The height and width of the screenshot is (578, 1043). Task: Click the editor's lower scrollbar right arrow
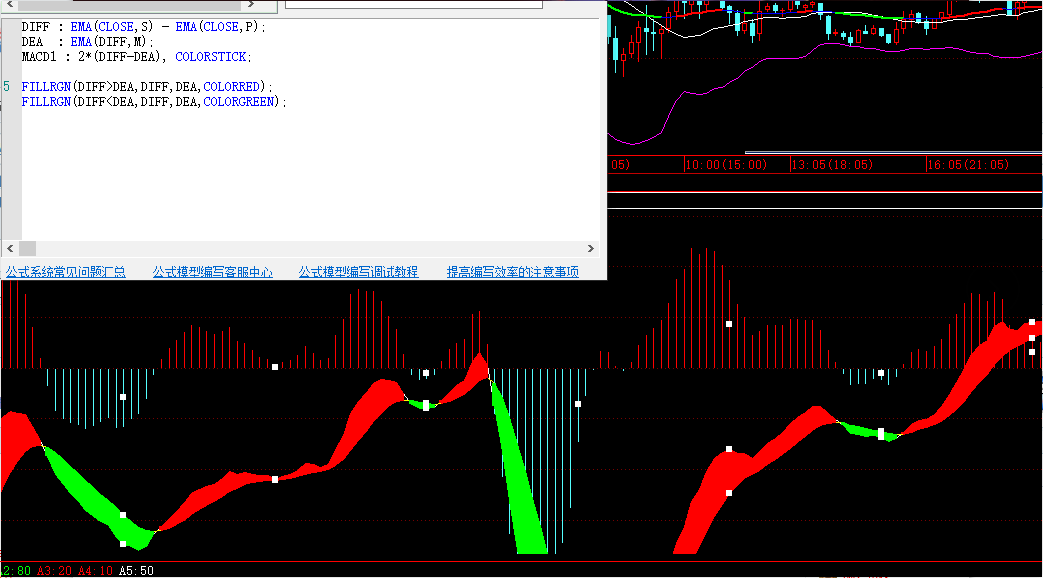click(x=591, y=248)
